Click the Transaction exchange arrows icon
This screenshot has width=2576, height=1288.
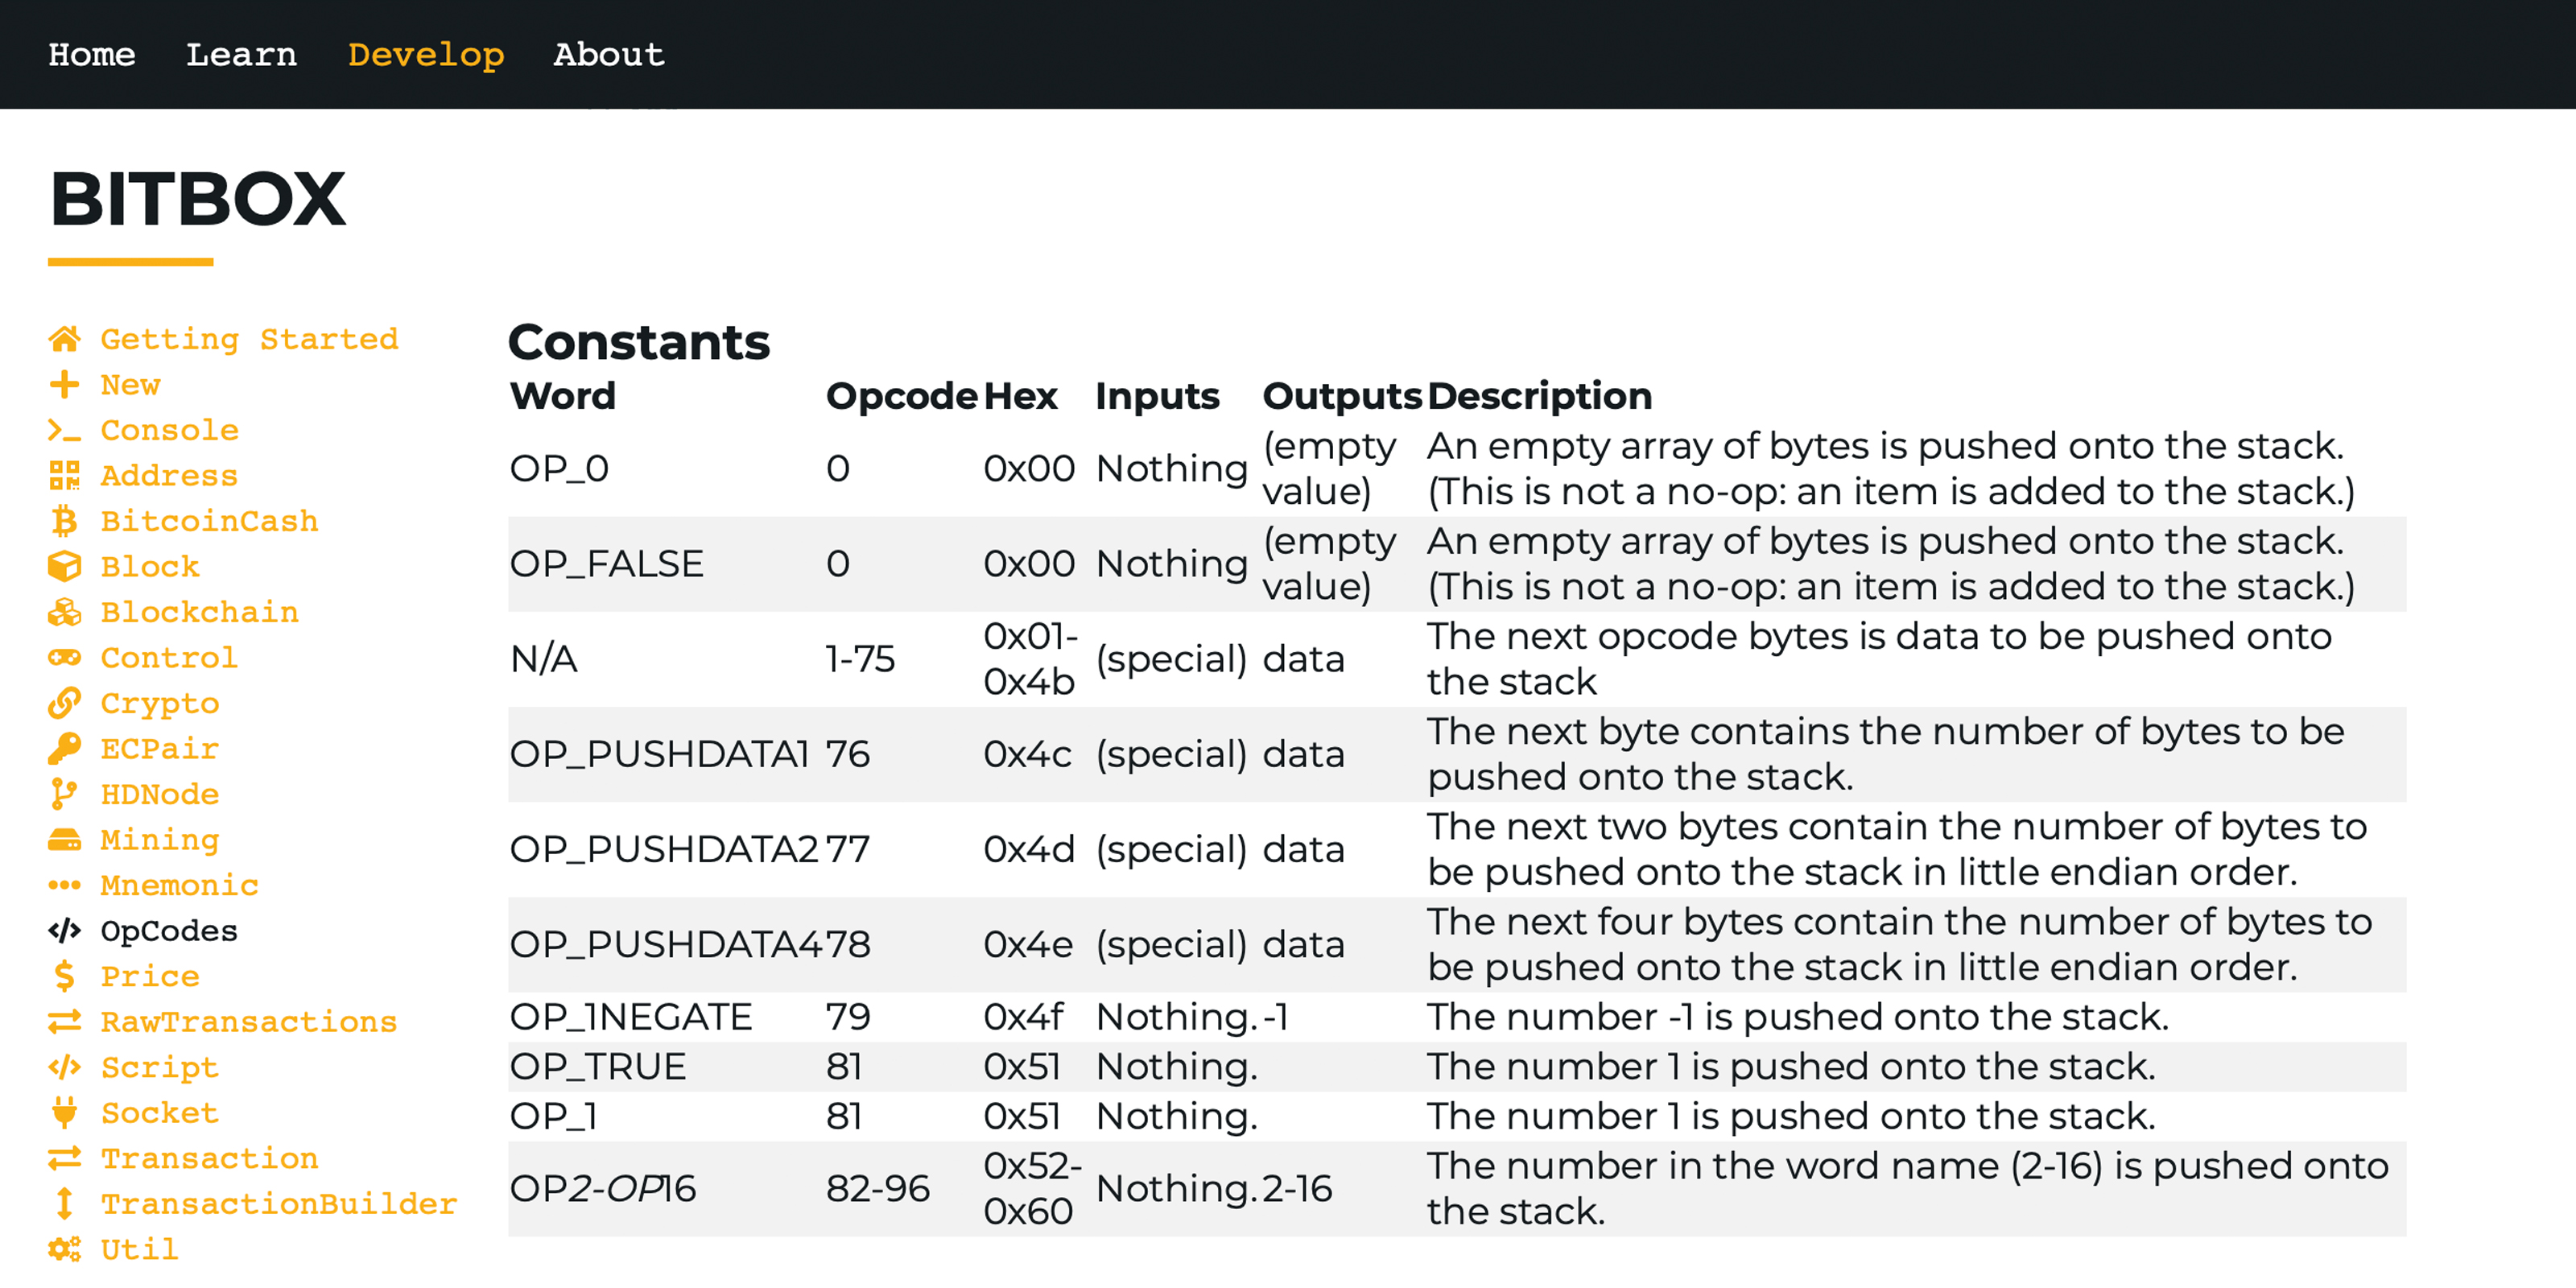64,1158
